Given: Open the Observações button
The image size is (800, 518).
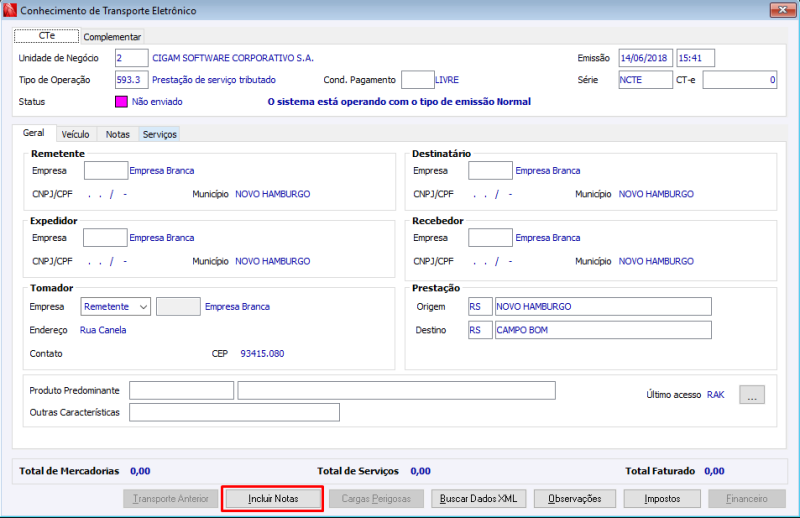Looking at the screenshot, I should click(575, 499).
